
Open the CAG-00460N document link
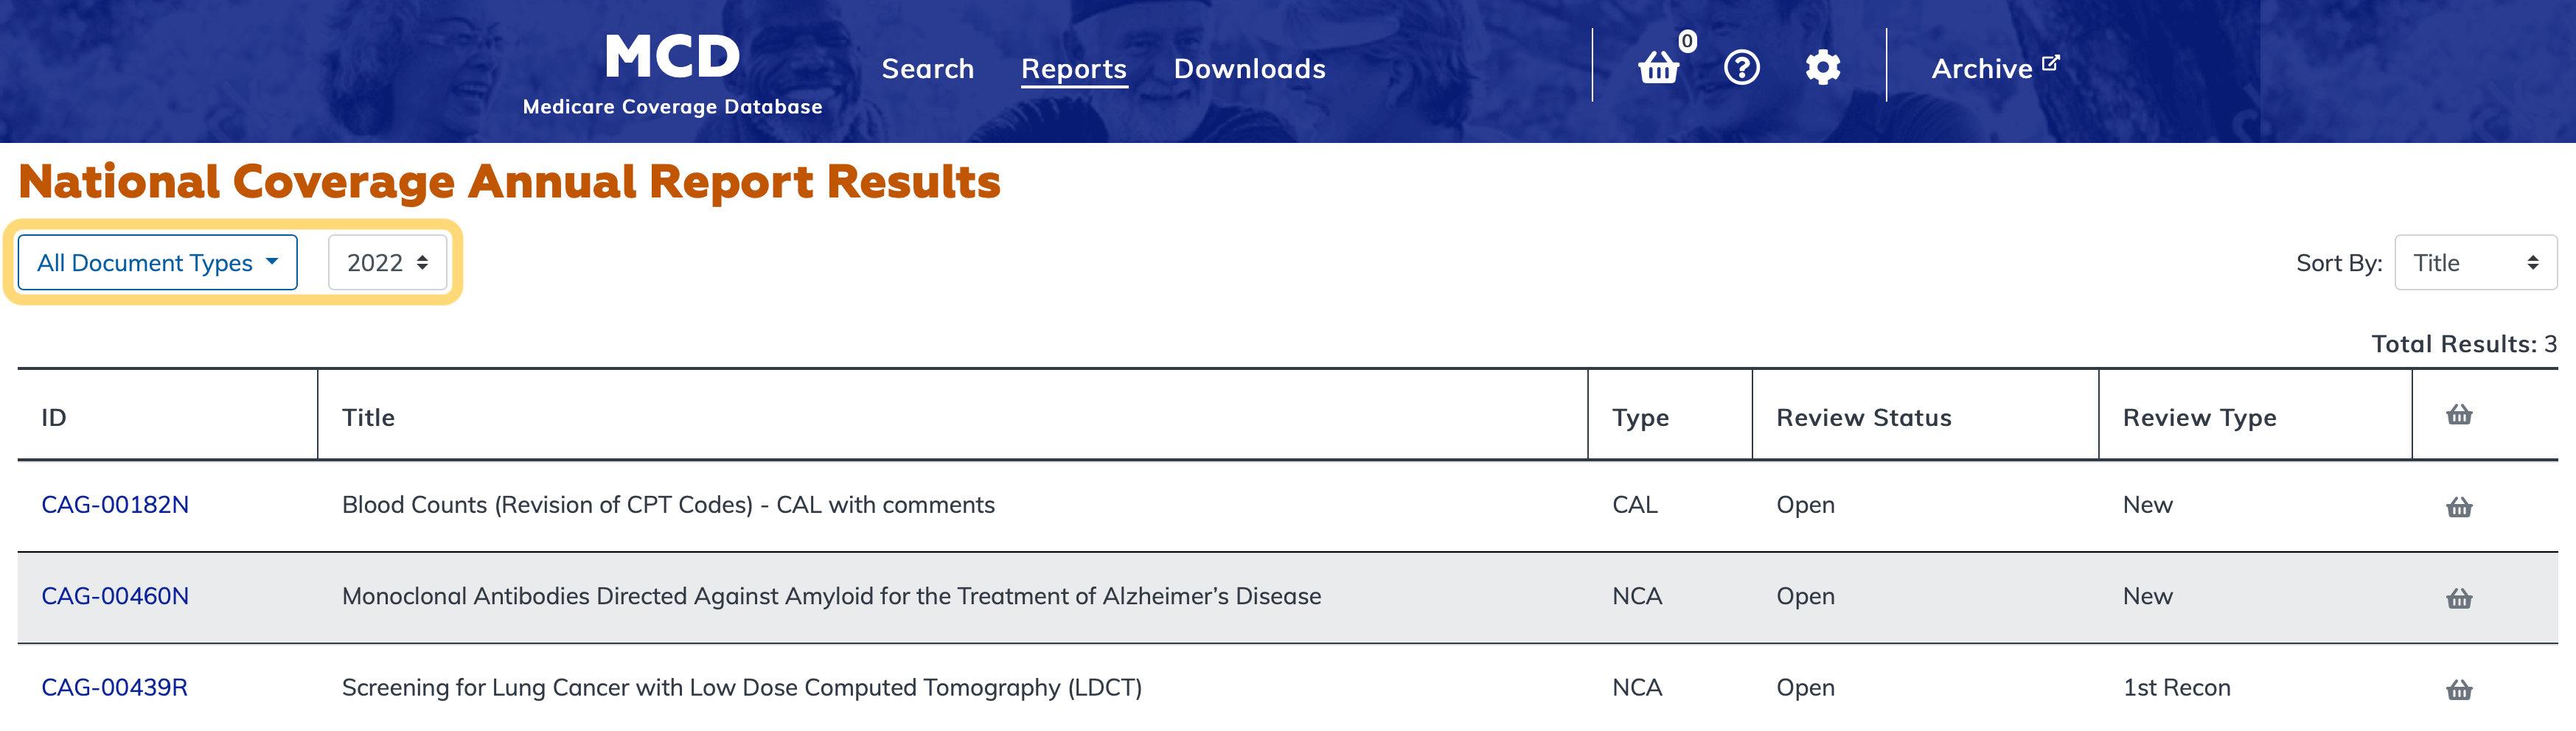(115, 596)
